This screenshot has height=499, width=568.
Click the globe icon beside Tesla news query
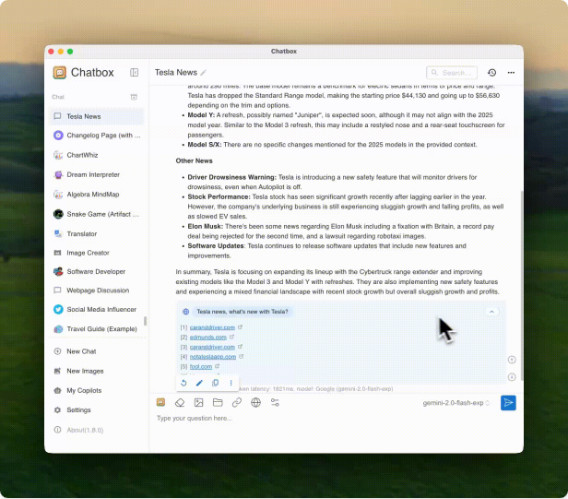[186, 312]
